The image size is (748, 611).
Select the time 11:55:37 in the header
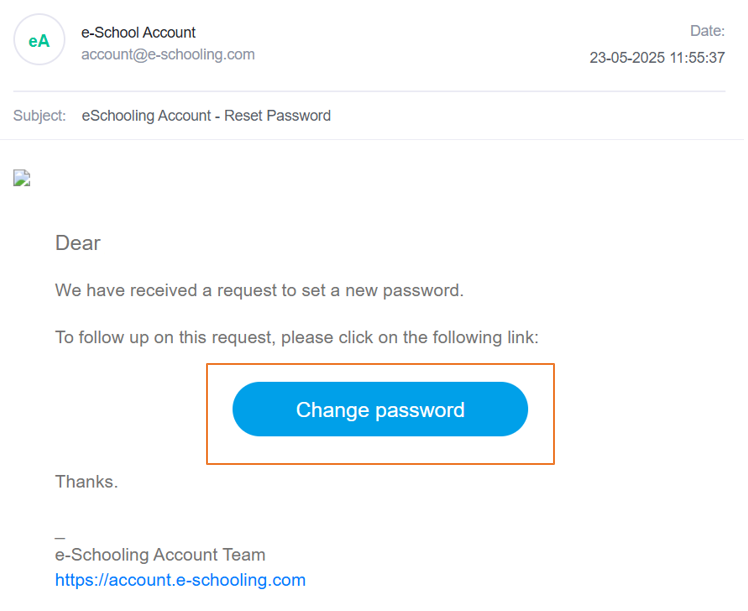697,58
